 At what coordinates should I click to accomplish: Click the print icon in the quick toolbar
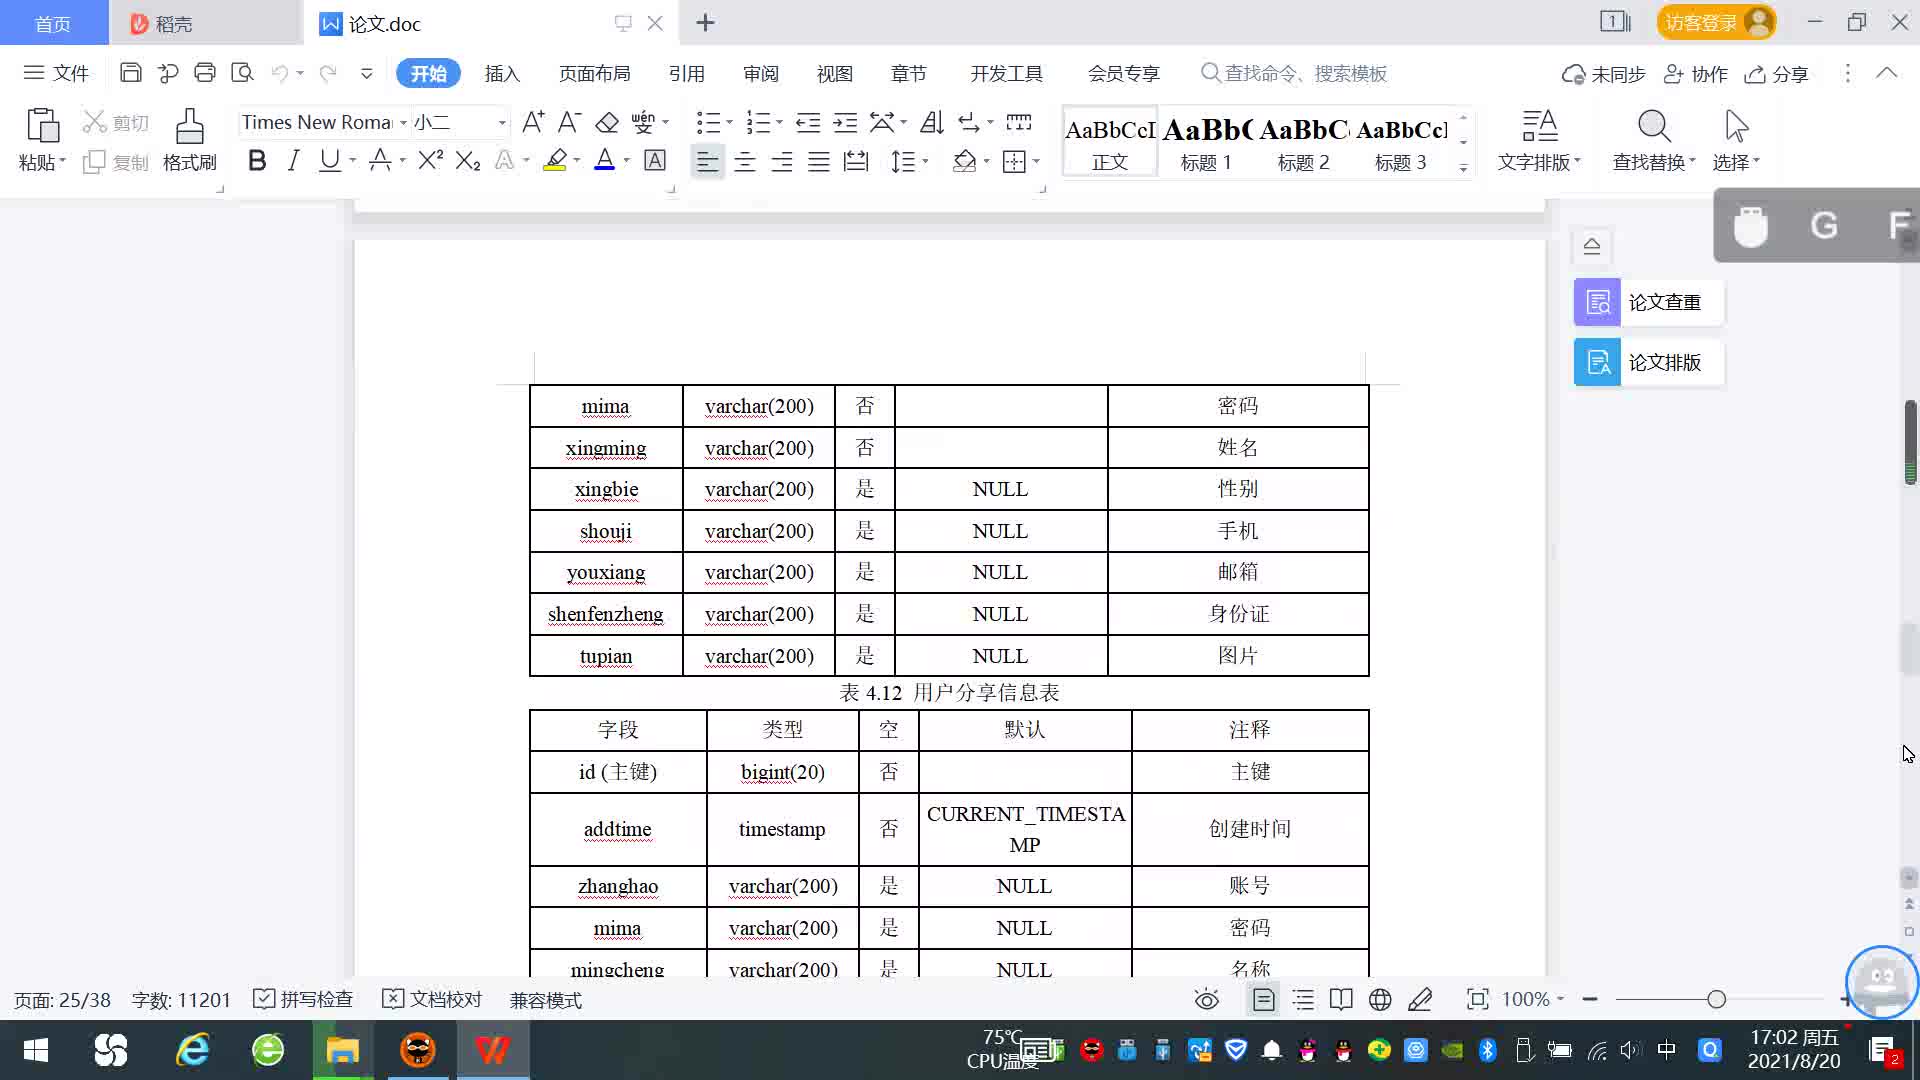pos(205,73)
